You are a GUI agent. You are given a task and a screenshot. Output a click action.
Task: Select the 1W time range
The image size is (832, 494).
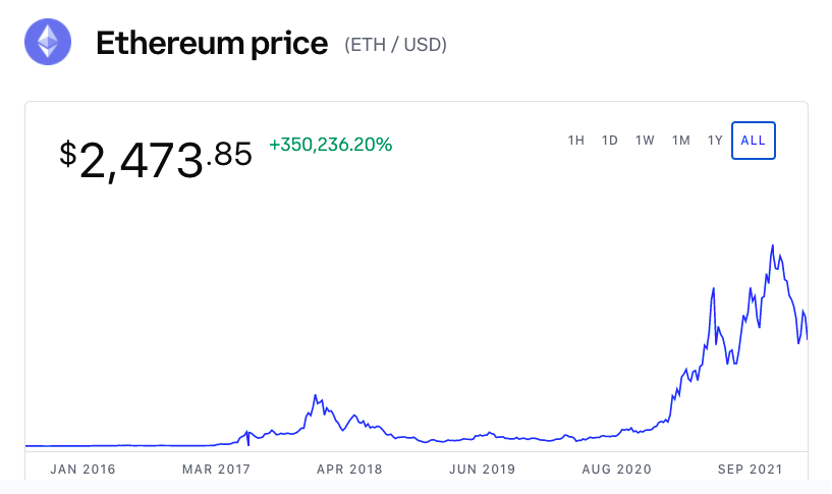(645, 141)
